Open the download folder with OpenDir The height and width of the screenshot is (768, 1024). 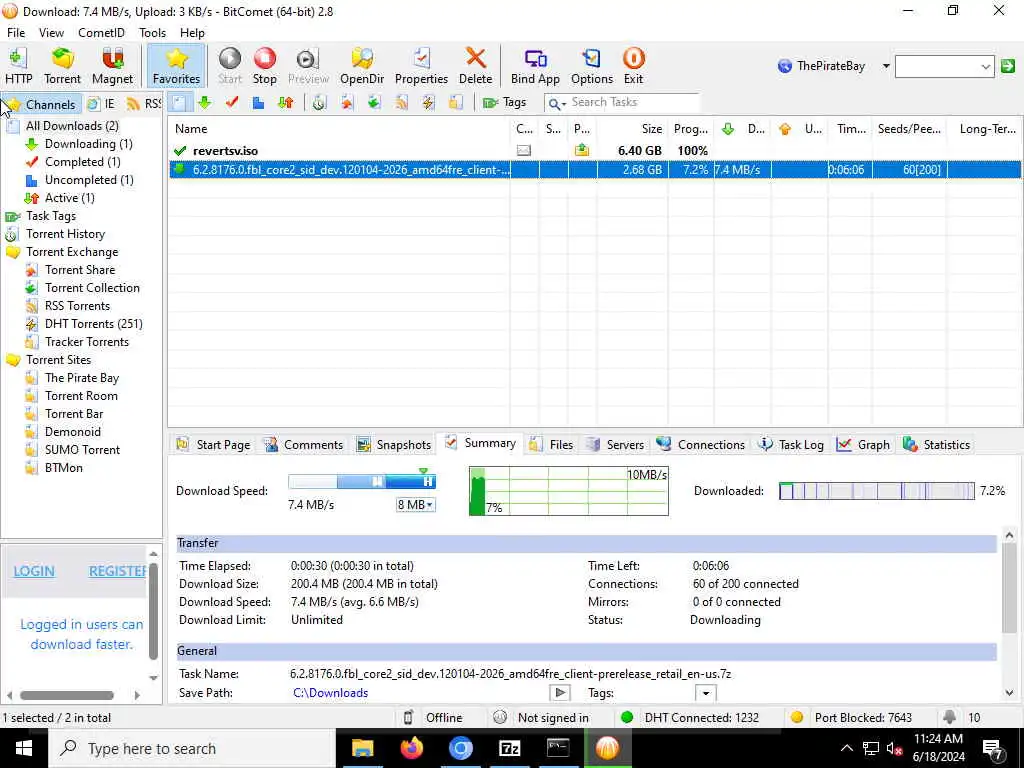(x=362, y=66)
